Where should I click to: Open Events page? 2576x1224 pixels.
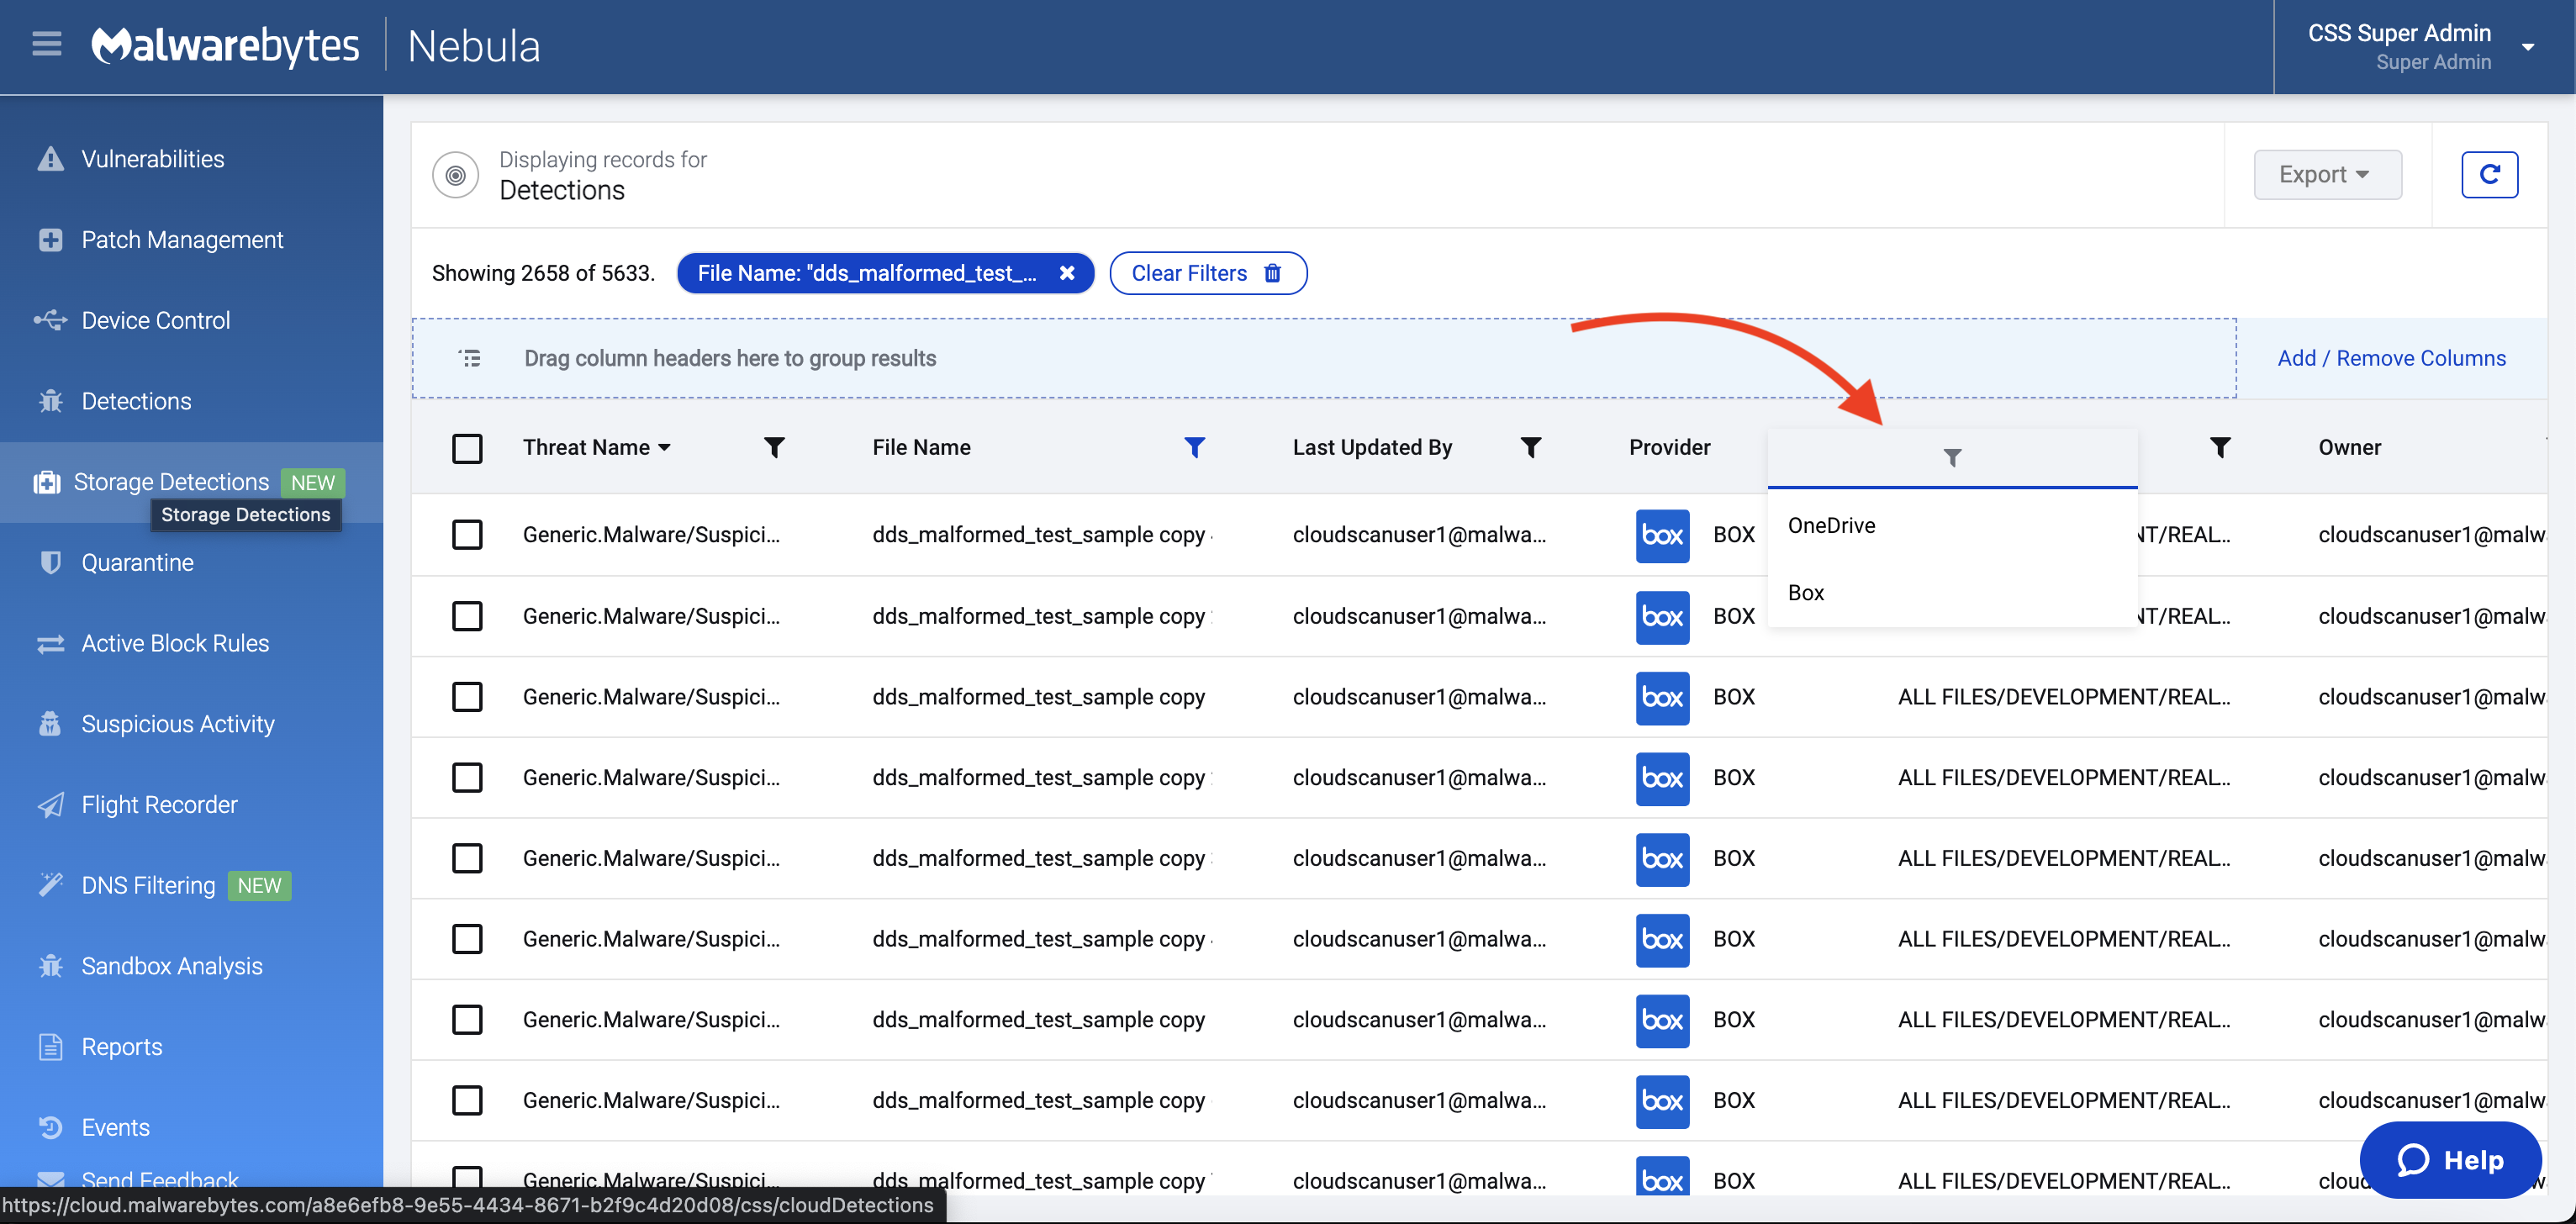click(x=115, y=1128)
